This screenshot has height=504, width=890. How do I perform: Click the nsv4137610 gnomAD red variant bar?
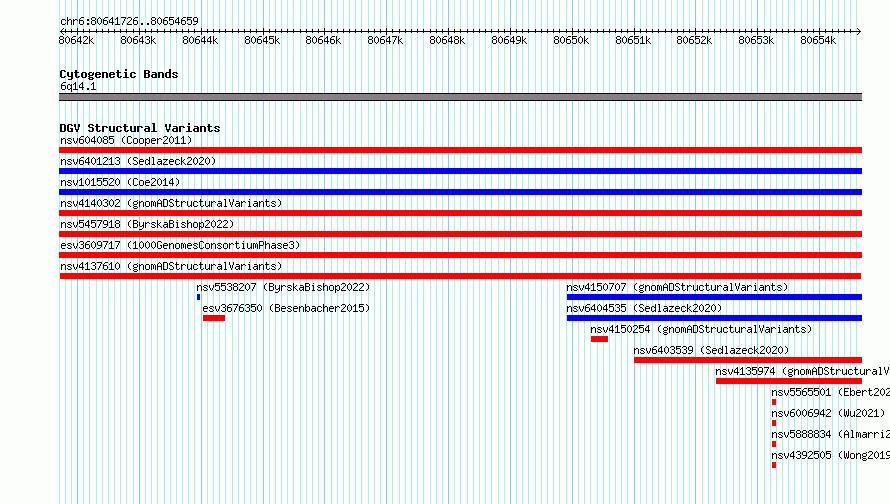point(460,276)
